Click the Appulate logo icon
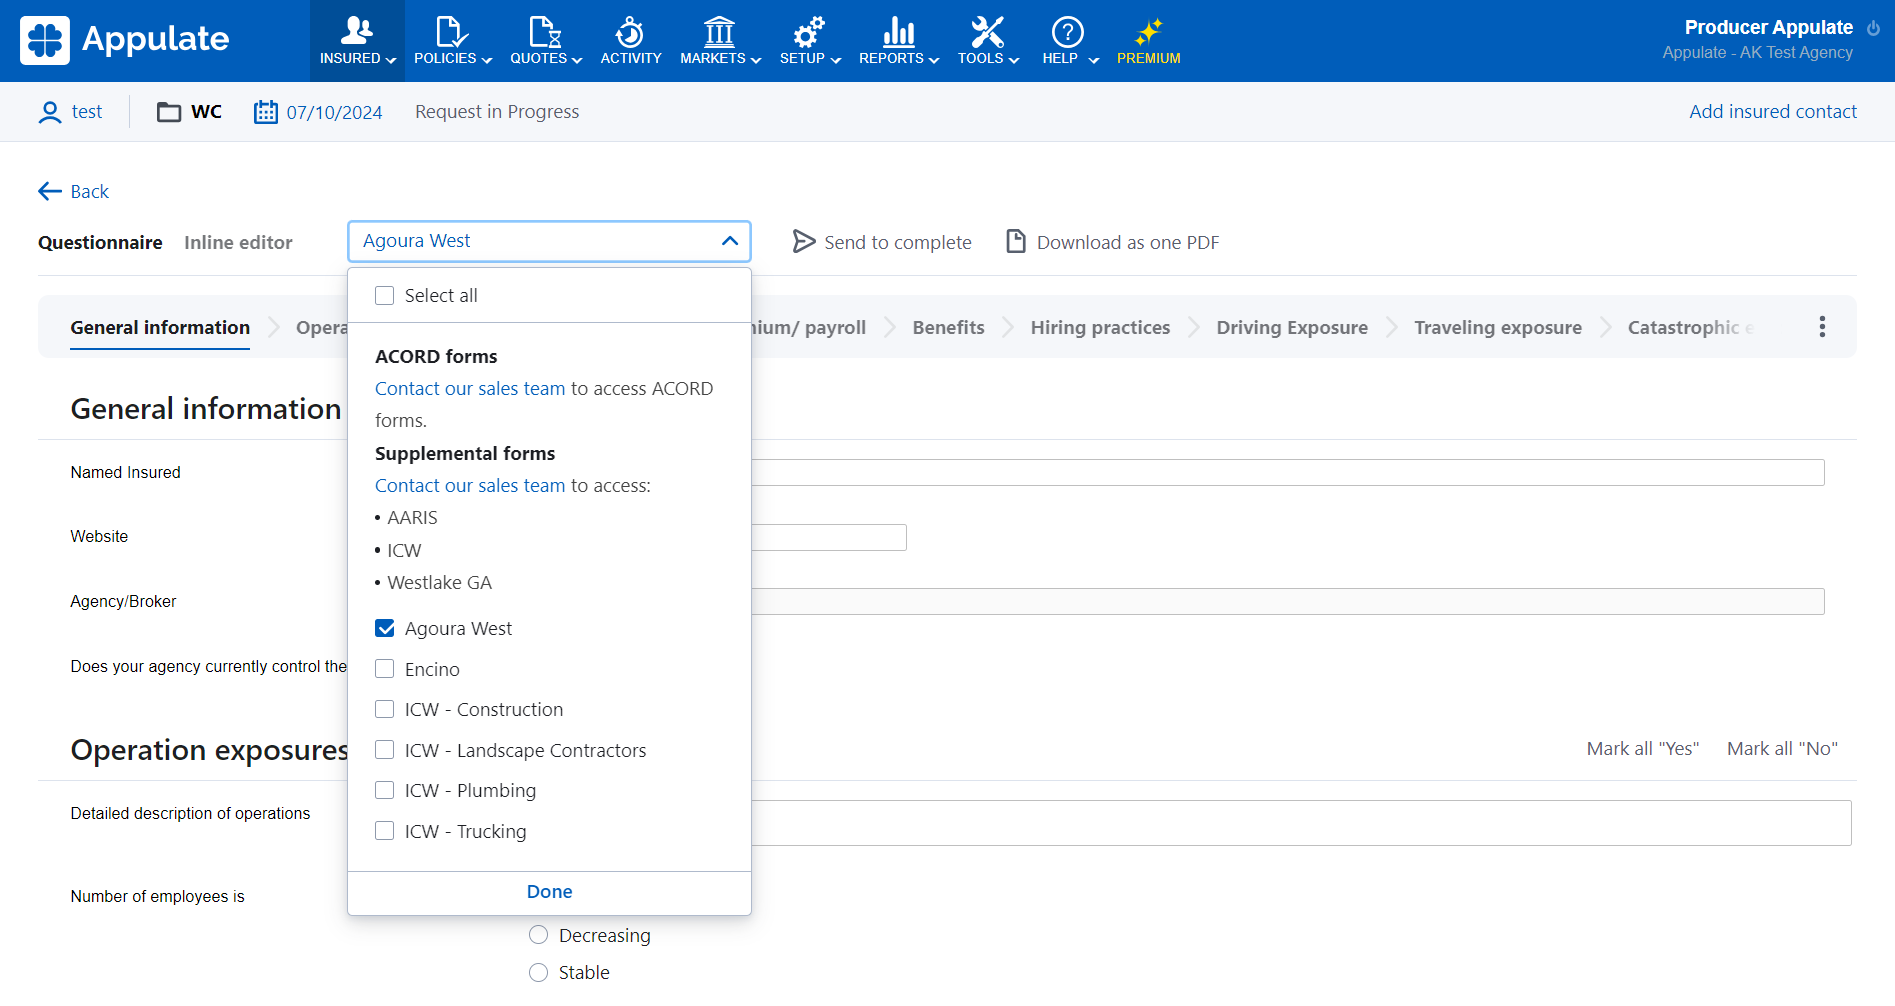This screenshot has height=1006, width=1895. 45,40
